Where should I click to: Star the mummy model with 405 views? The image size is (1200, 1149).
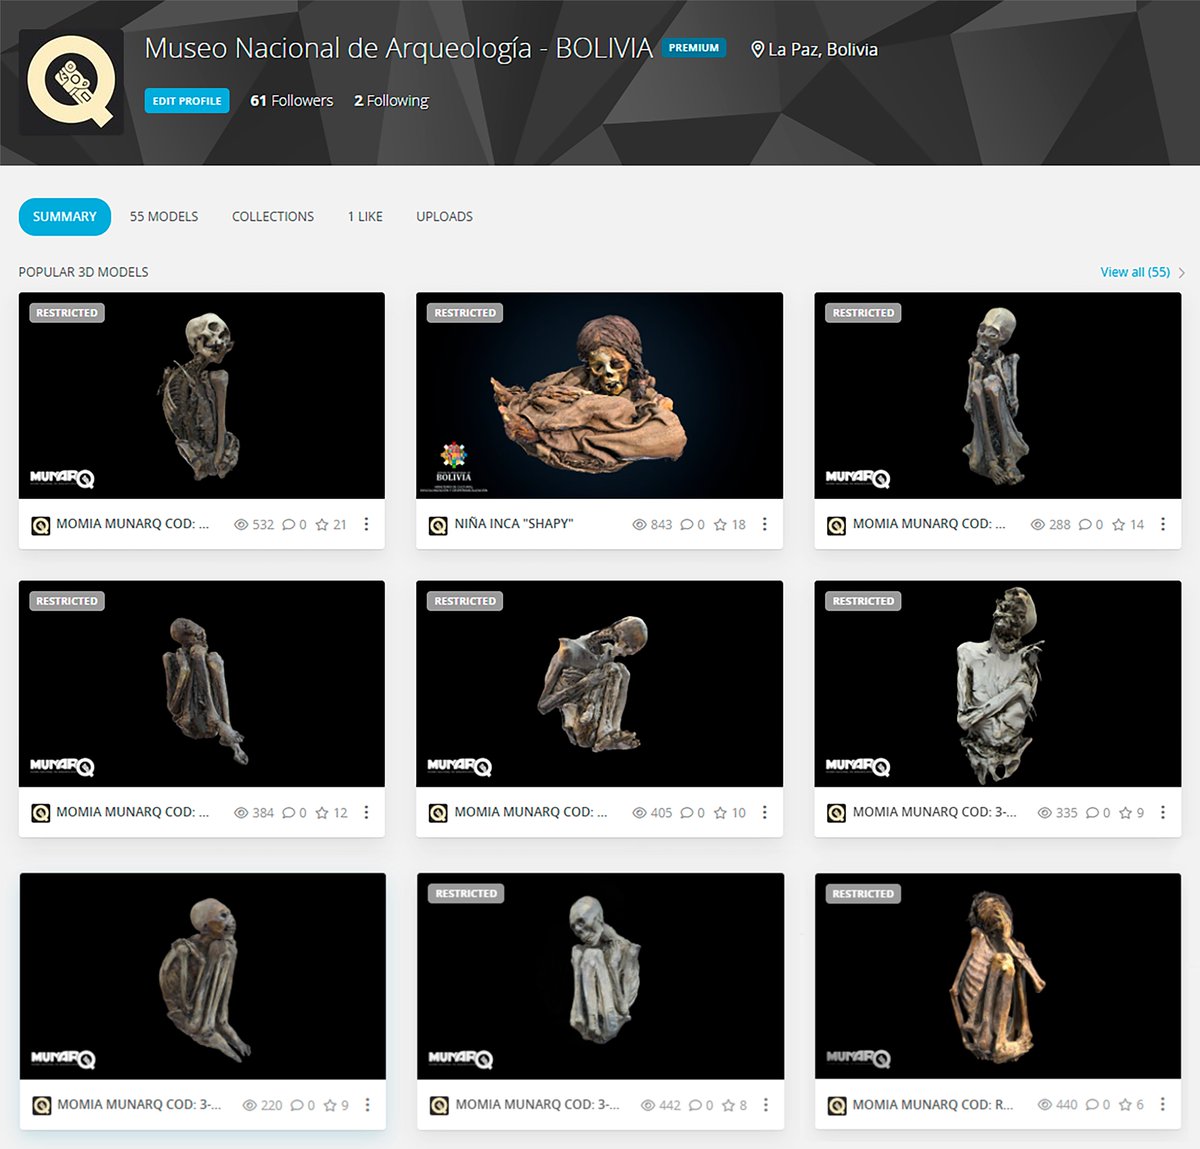720,813
